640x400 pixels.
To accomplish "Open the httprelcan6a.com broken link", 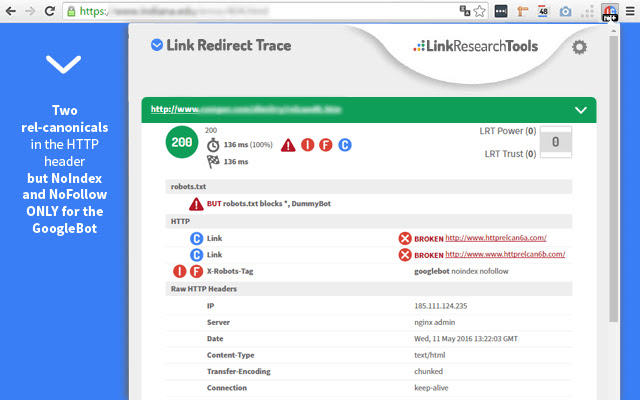I will (x=496, y=238).
